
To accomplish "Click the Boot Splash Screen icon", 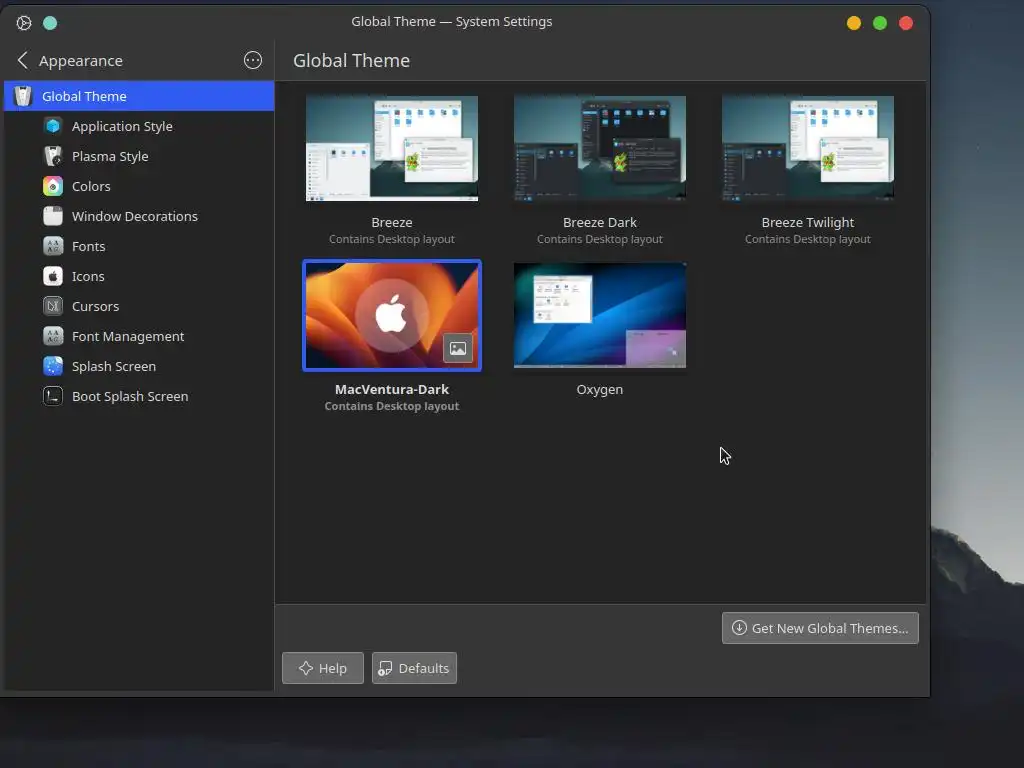I will point(53,396).
